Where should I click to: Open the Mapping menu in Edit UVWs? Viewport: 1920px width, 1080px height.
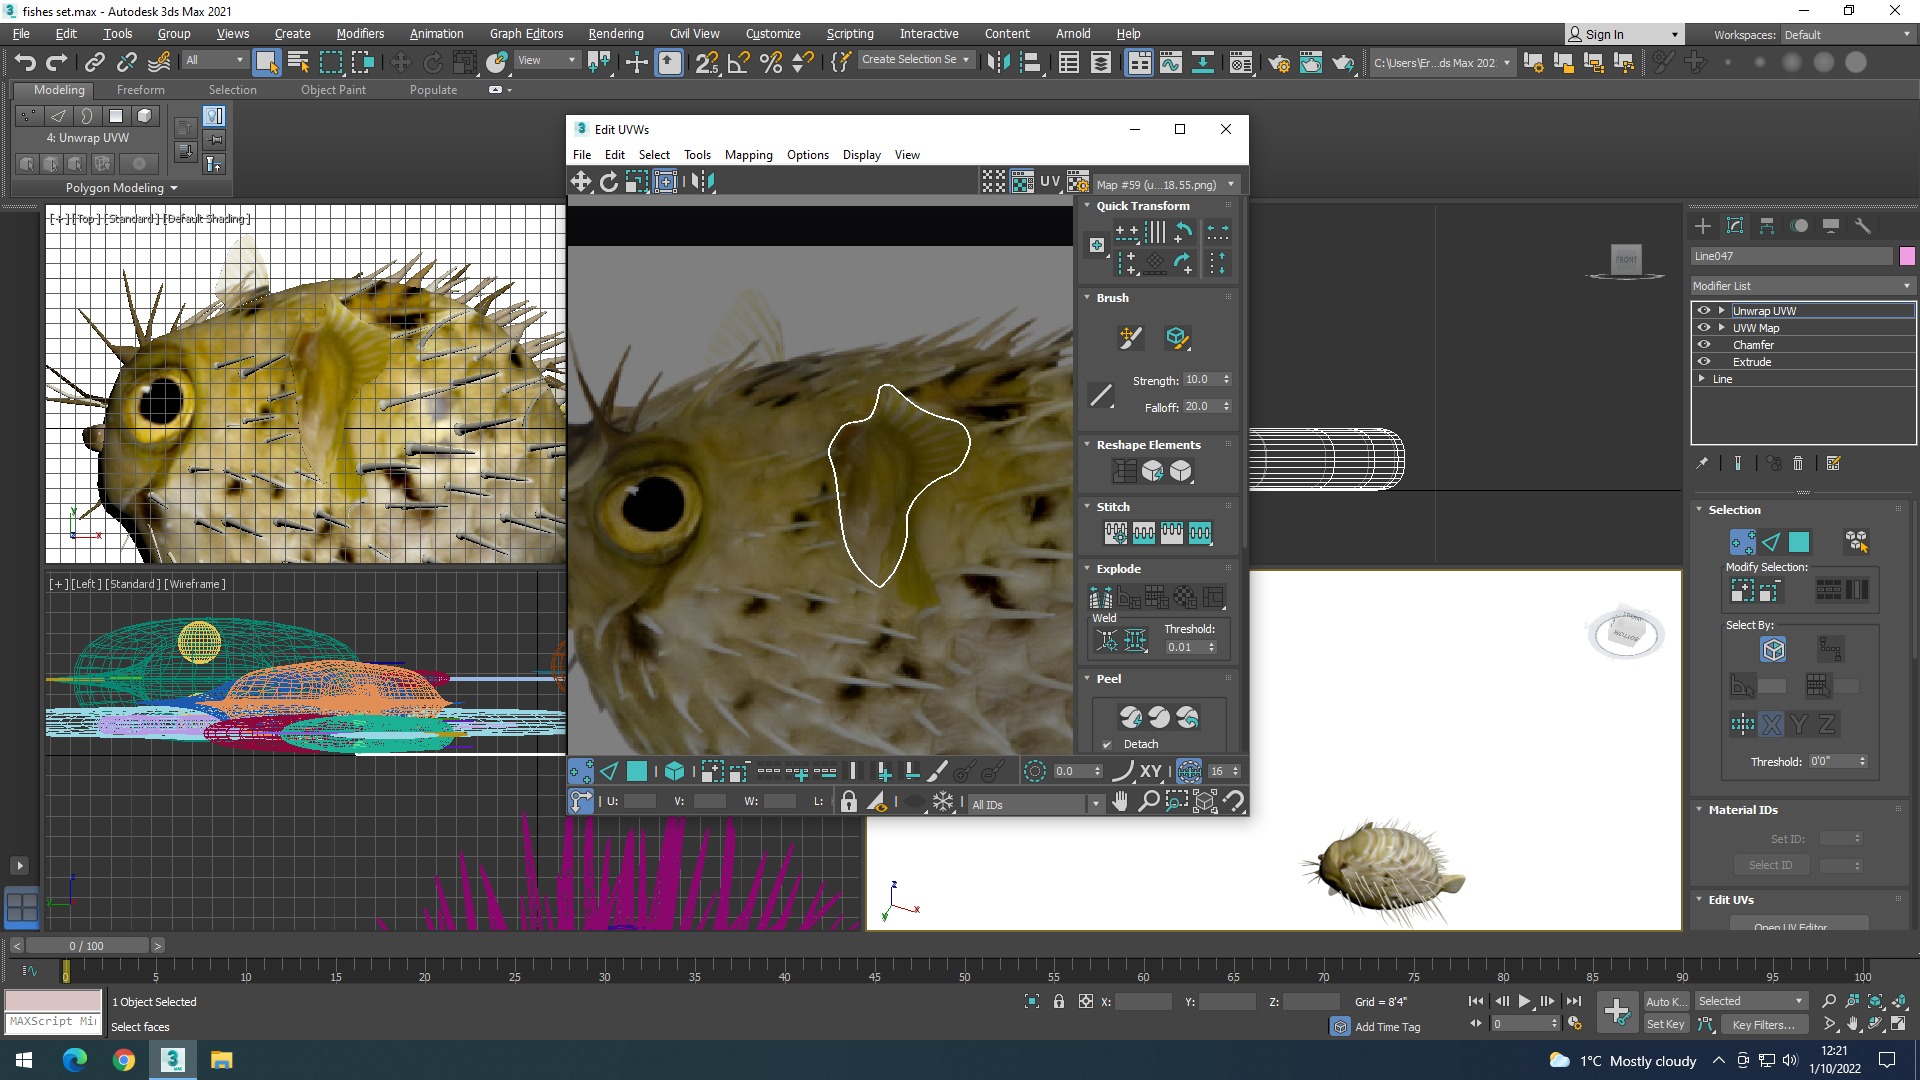tap(749, 155)
